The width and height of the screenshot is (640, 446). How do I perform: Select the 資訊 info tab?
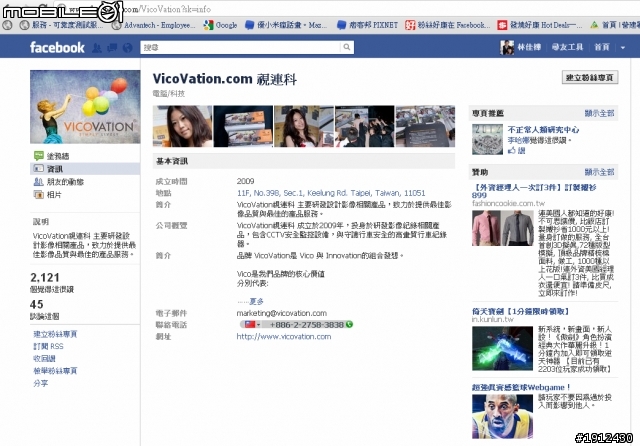[x=55, y=169]
